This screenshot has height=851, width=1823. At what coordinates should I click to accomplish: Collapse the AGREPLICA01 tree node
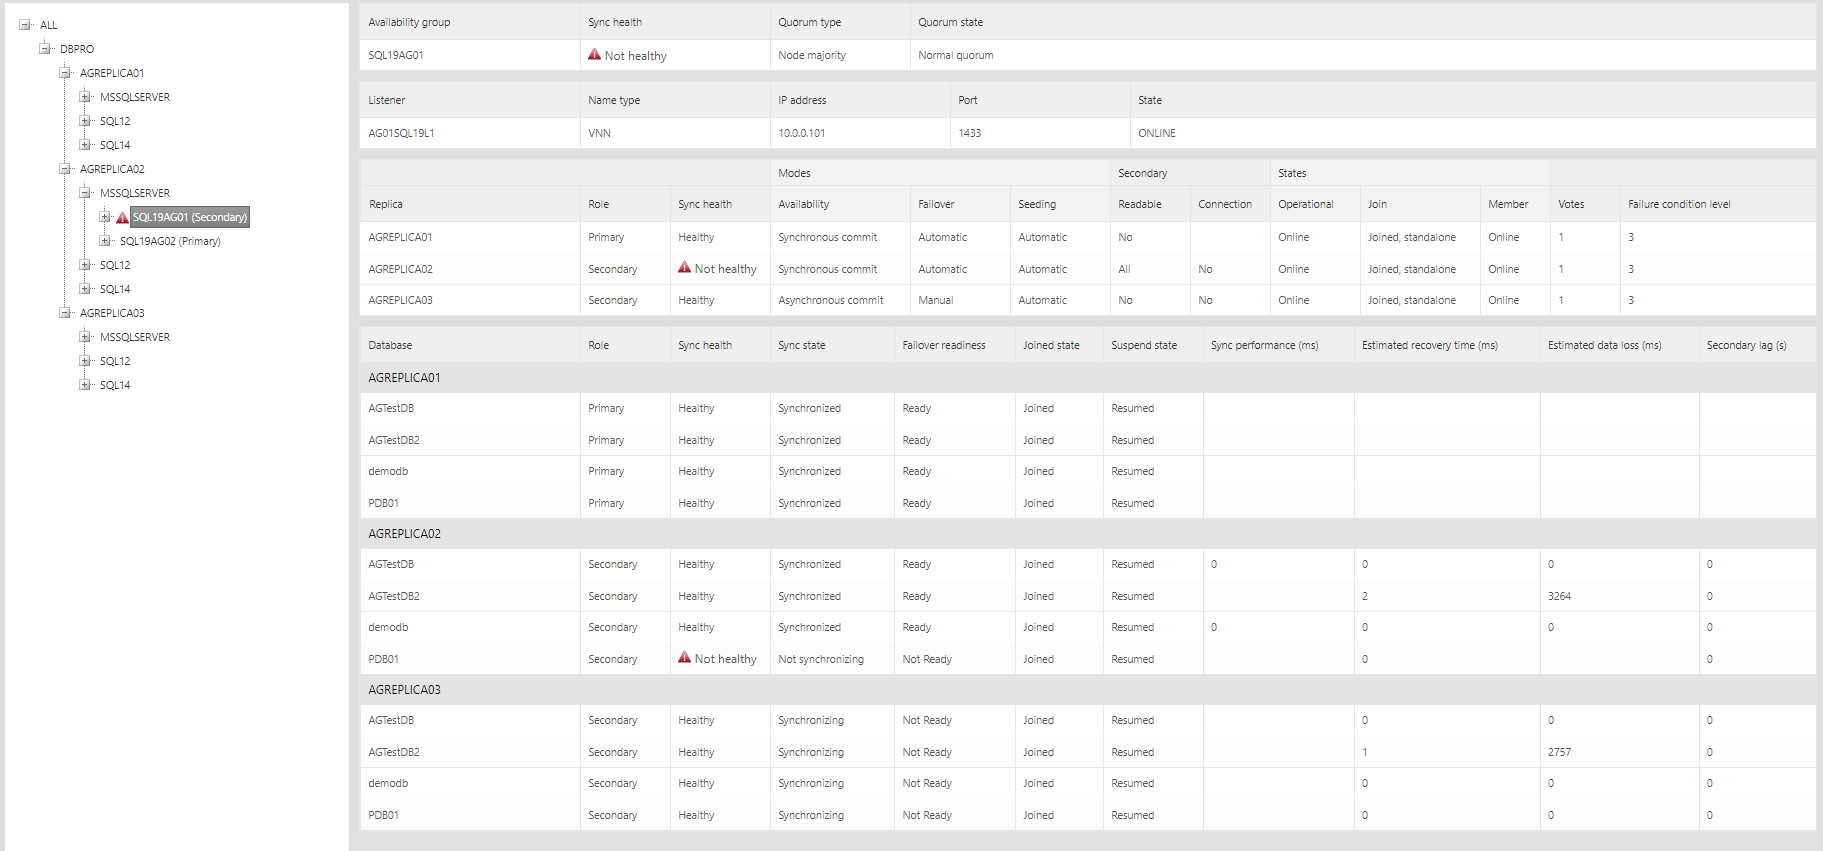(x=65, y=73)
